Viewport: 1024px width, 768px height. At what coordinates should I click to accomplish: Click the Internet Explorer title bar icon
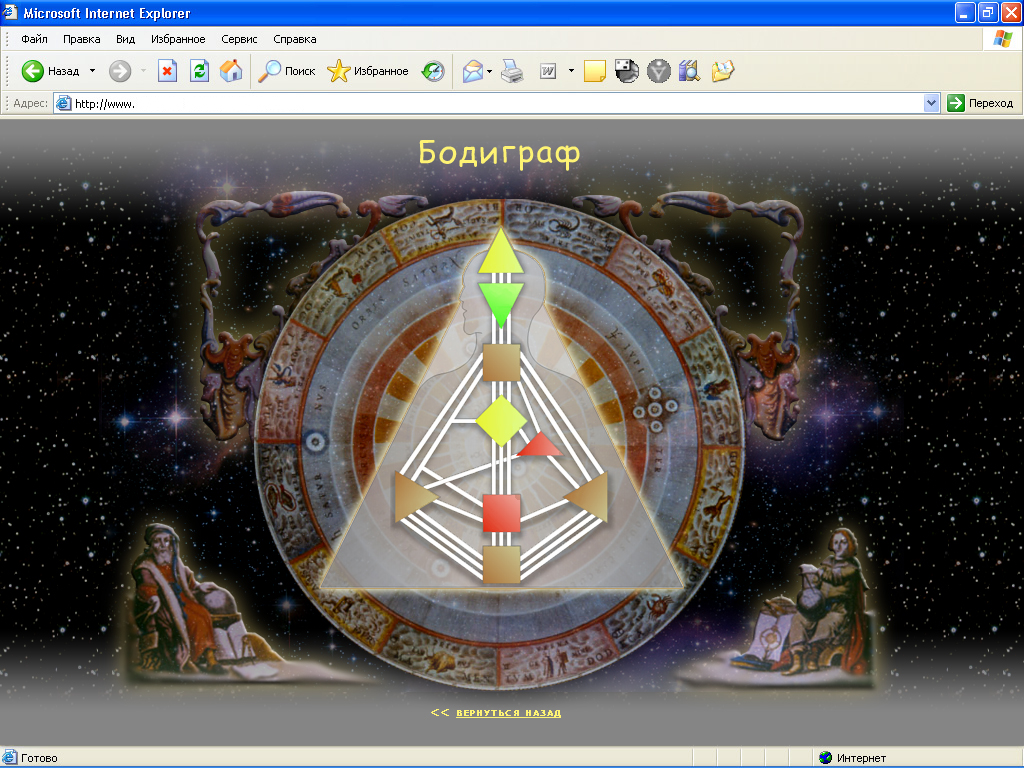10,12
